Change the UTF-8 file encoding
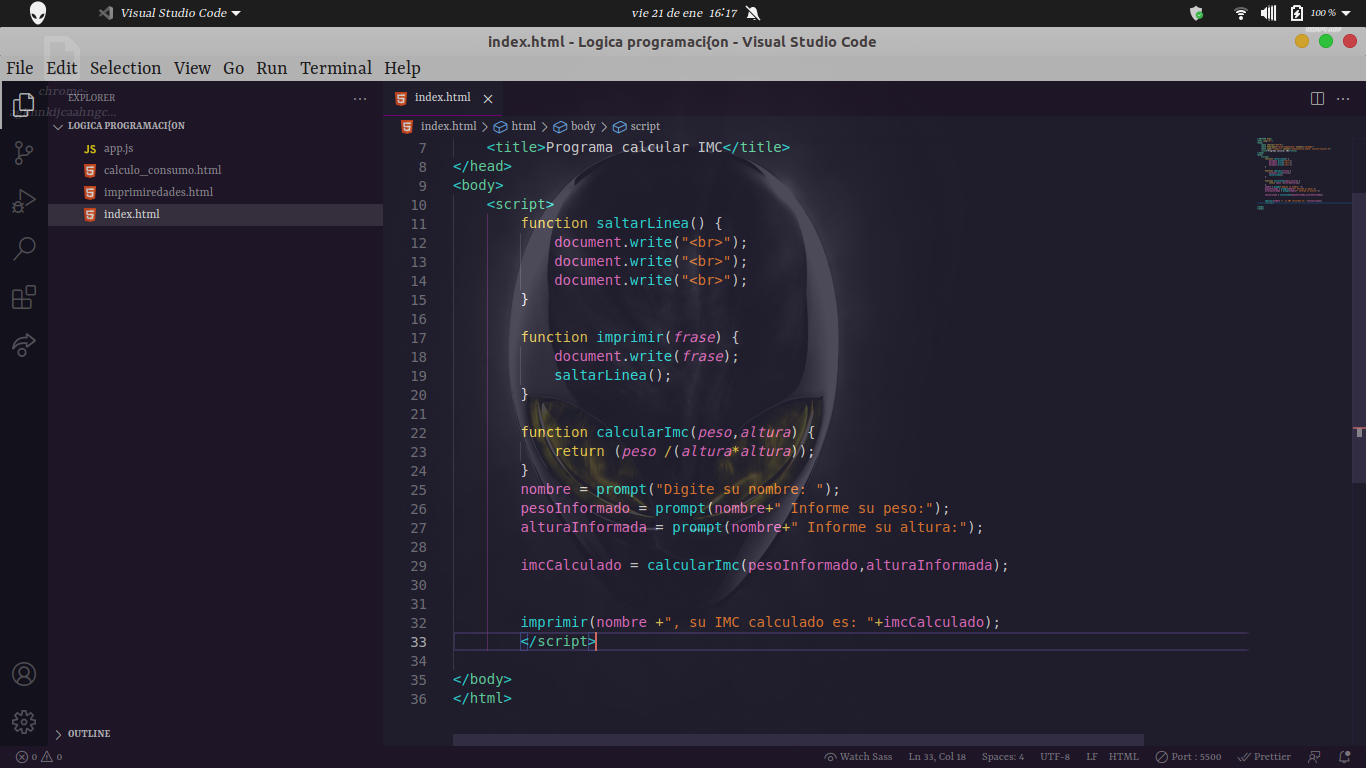Viewport: 1366px width, 768px height. 1055,757
